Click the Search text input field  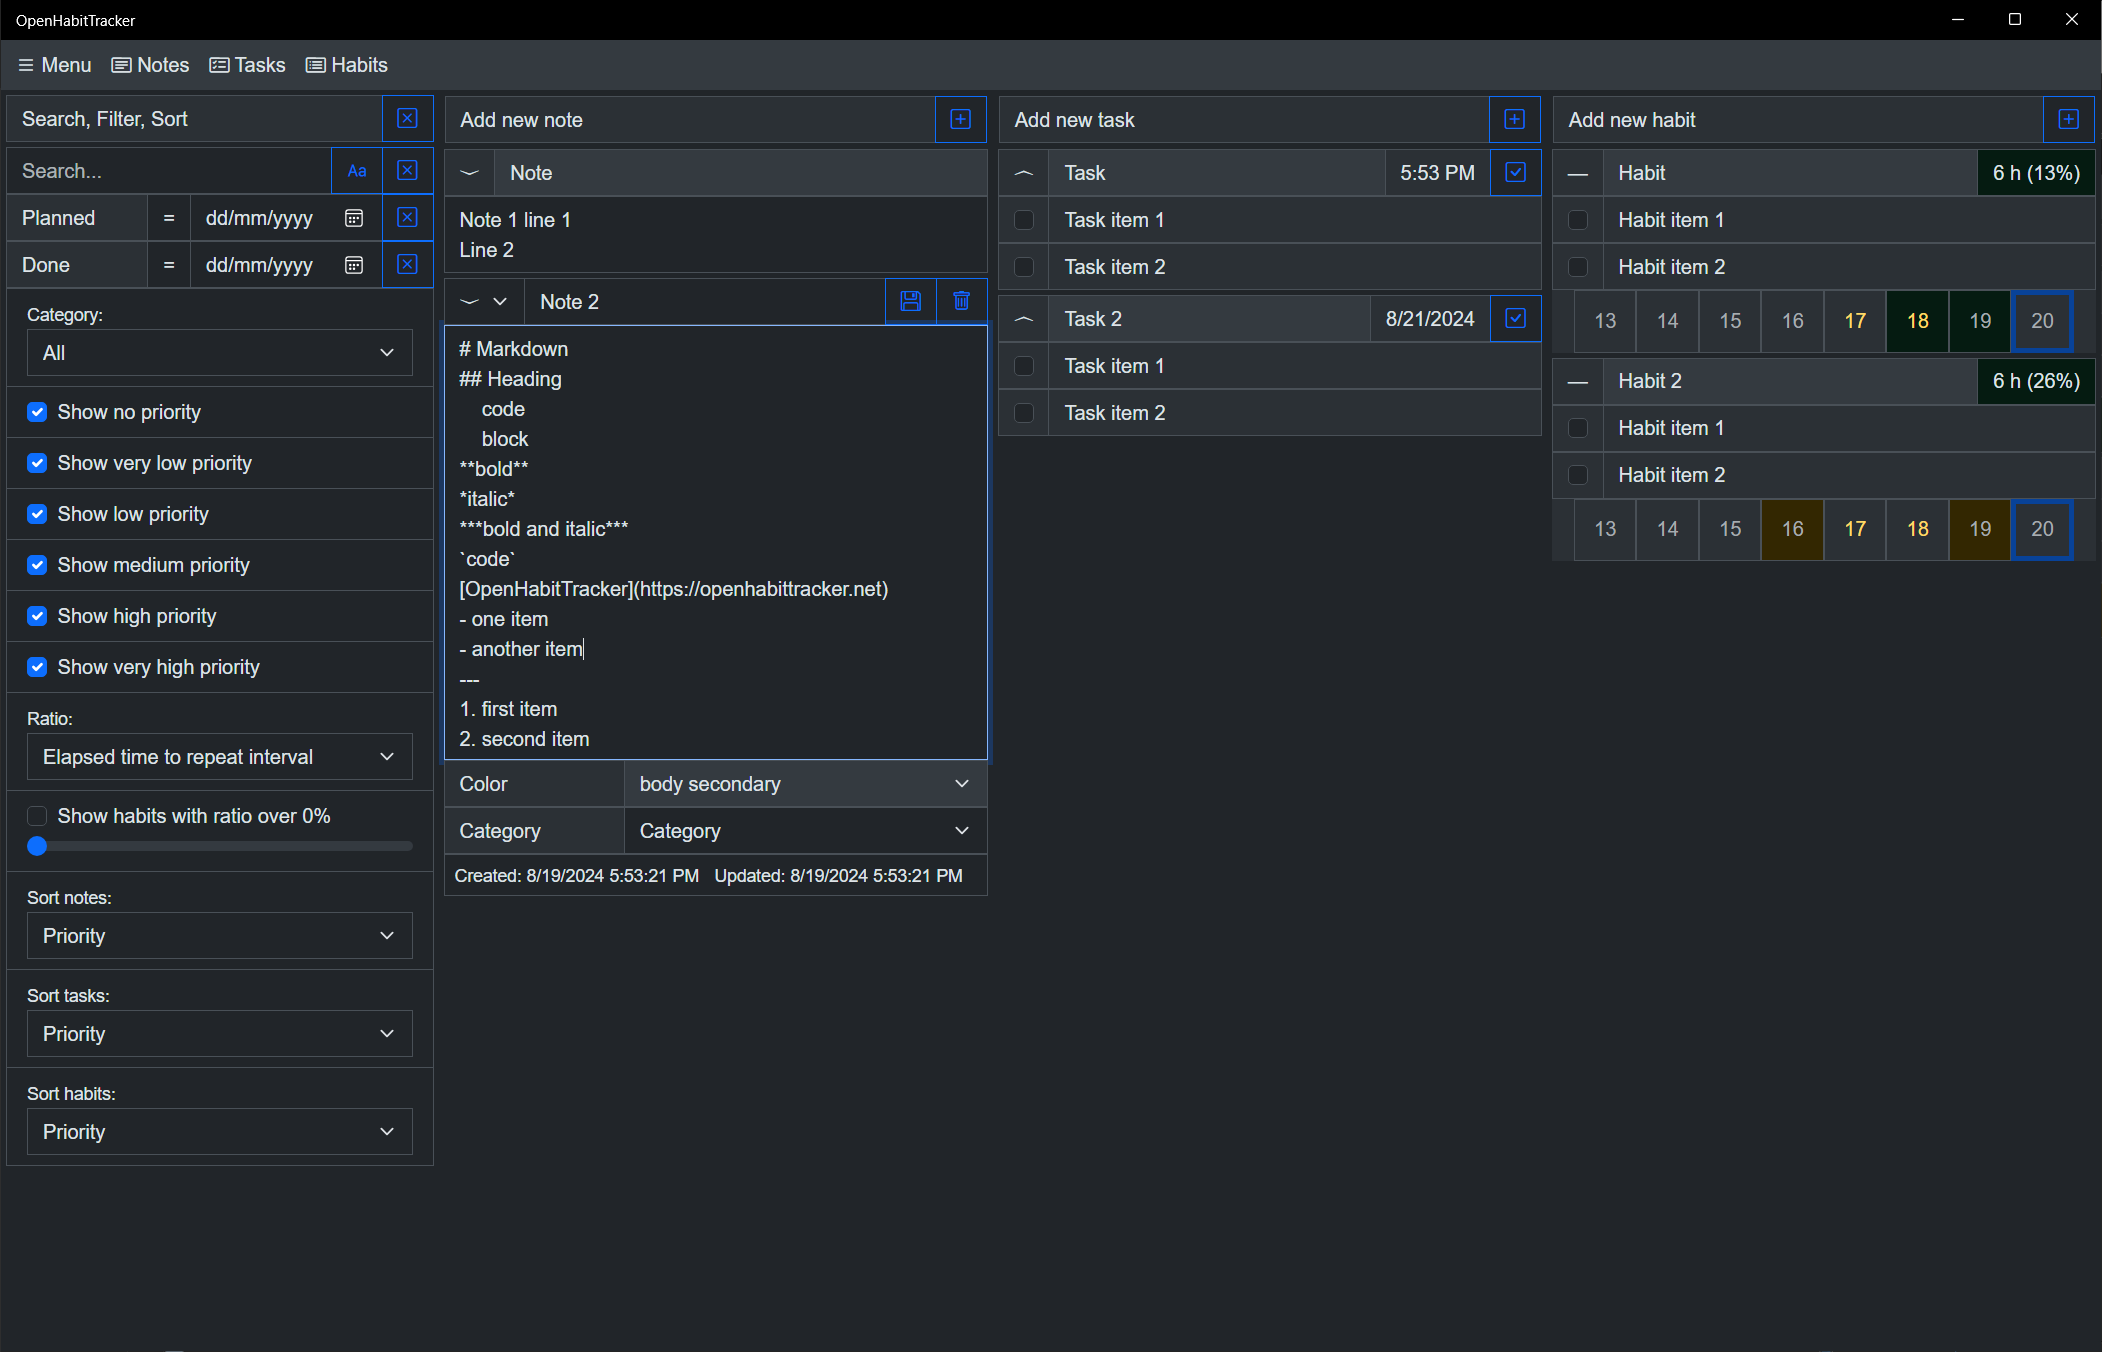click(168, 170)
